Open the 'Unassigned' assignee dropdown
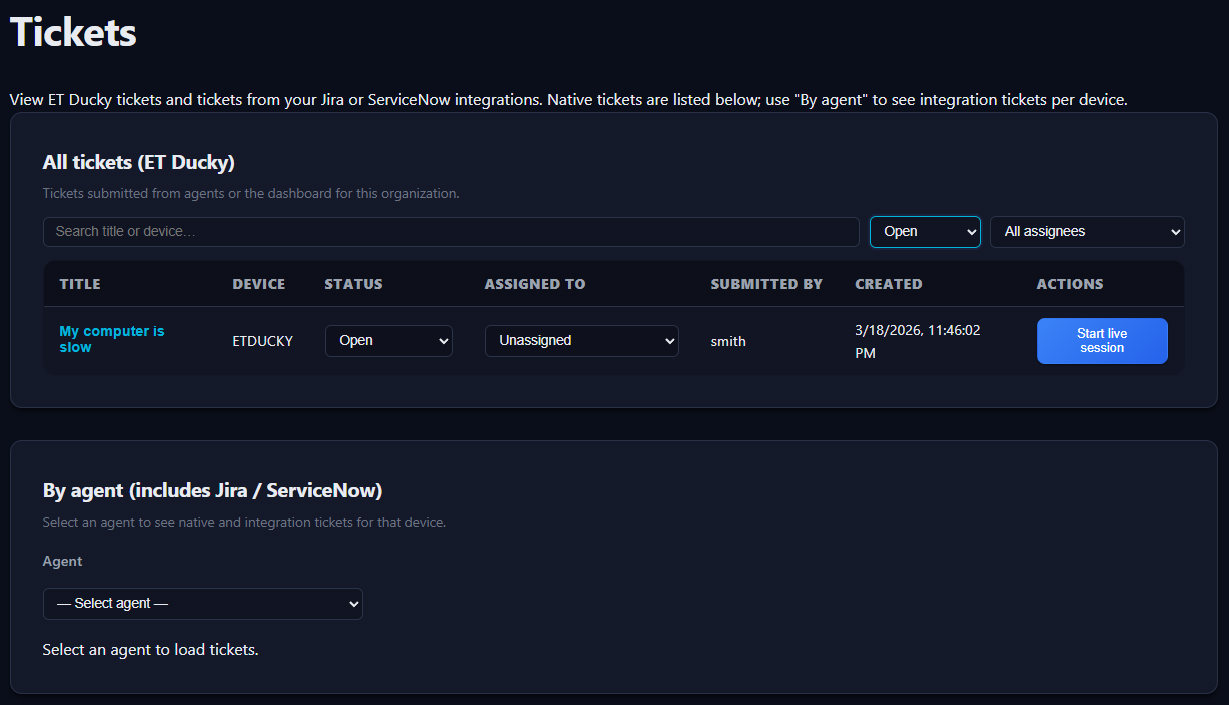Image resolution: width=1229 pixels, height=705 pixels. (x=581, y=340)
